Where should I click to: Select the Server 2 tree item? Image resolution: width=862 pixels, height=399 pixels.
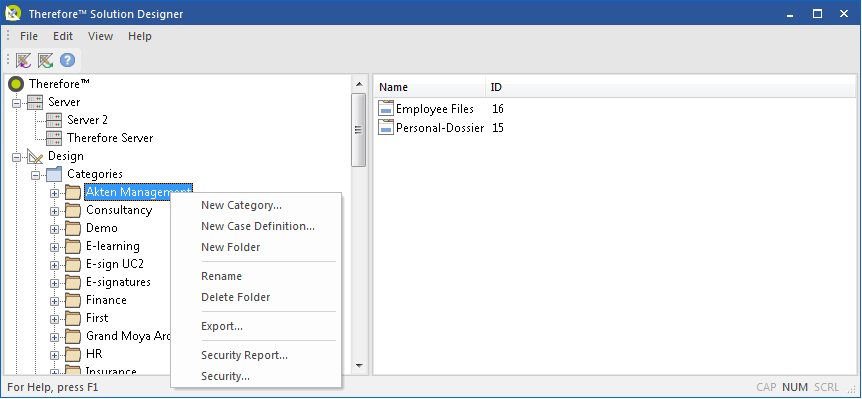(87, 120)
